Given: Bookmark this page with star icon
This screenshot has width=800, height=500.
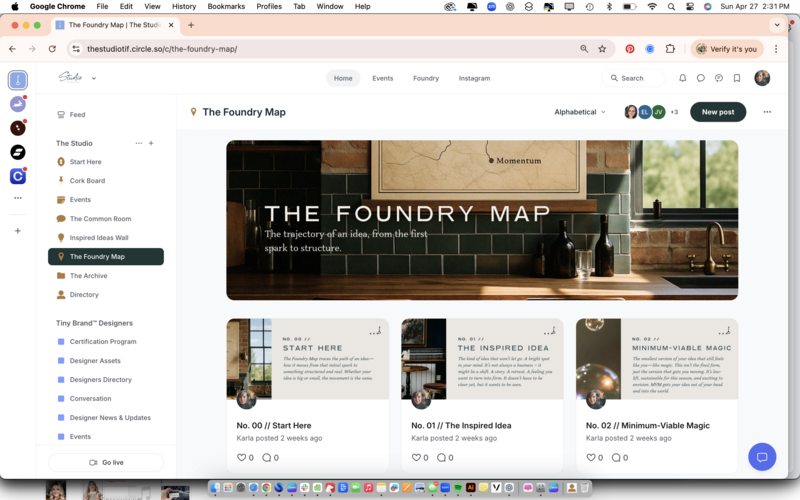Looking at the screenshot, I should (x=602, y=49).
